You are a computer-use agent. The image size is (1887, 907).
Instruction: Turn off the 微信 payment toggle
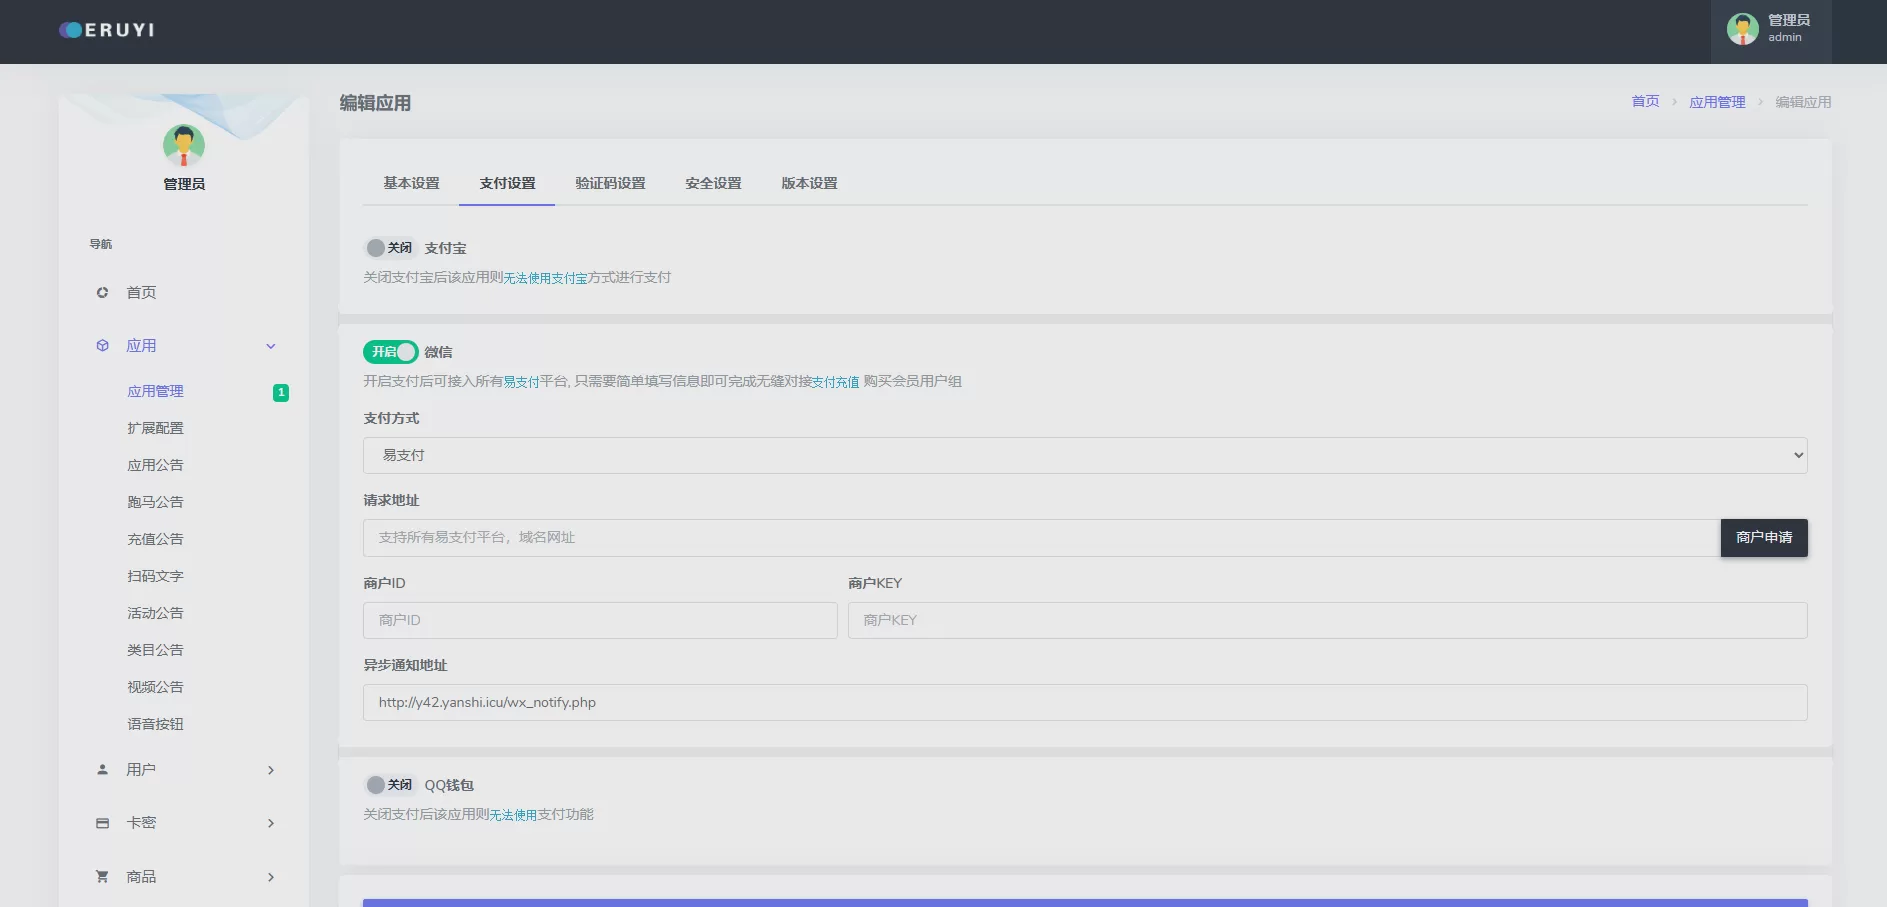click(390, 352)
